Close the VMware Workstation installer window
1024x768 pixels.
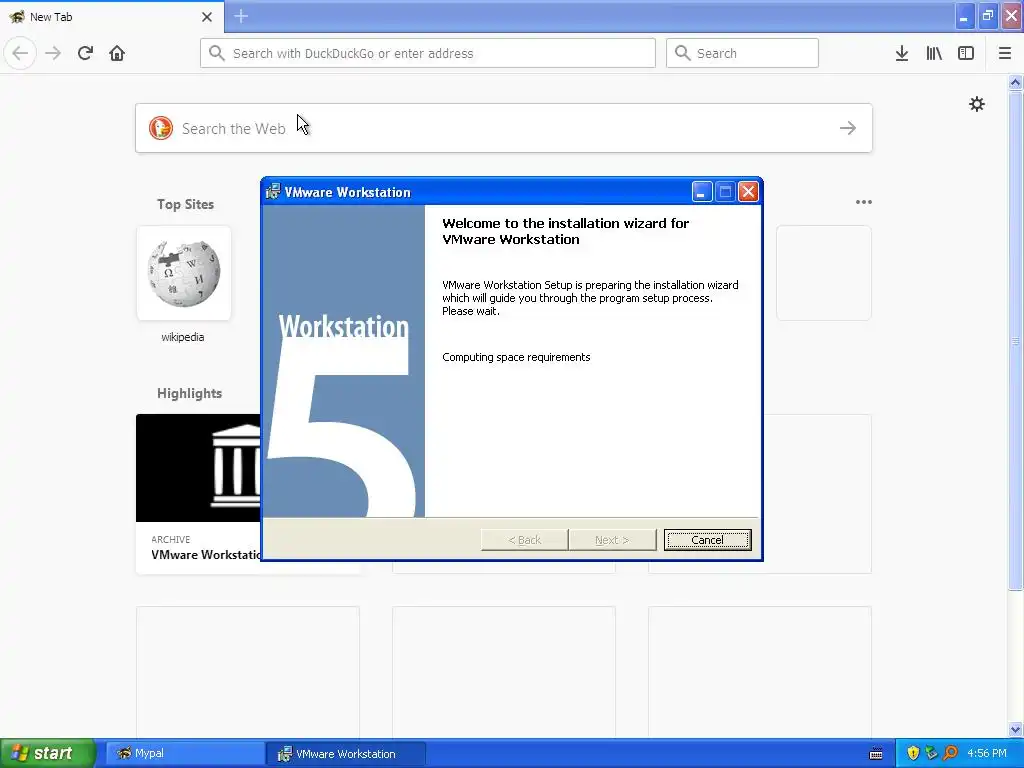pyautogui.click(x=748, y=192)
